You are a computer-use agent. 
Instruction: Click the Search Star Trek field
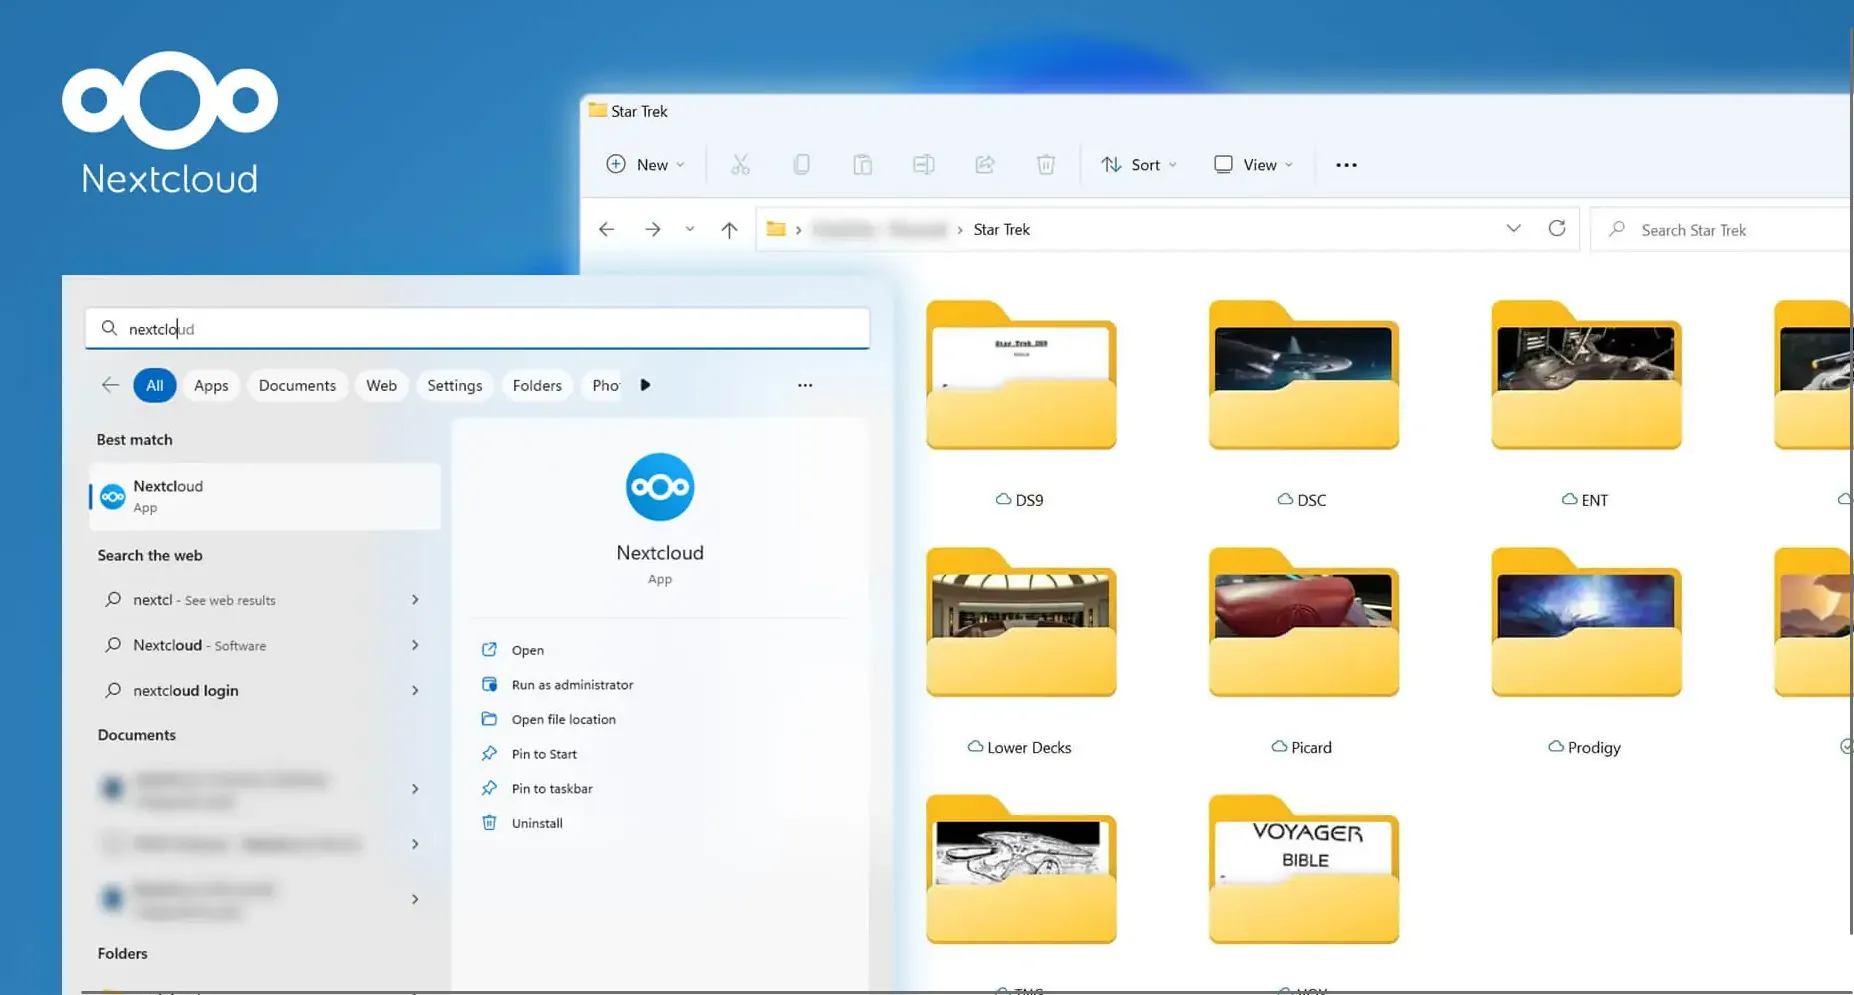point(1720,229)
